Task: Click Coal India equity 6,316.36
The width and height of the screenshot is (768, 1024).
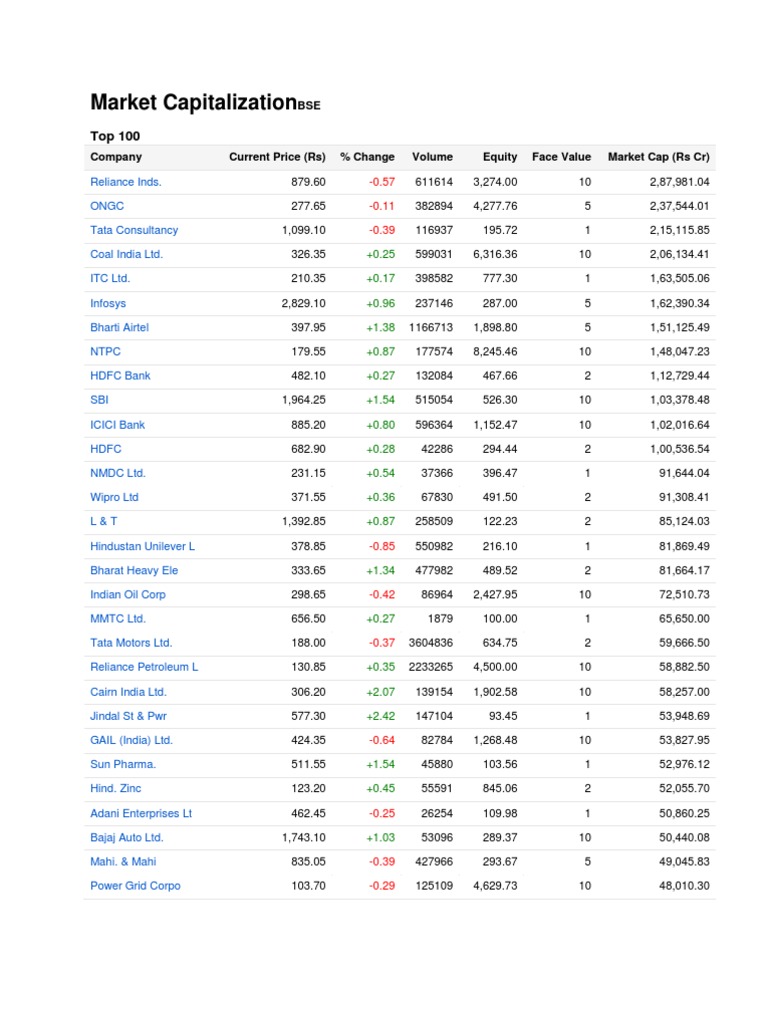Action: [x=495, y=255]
